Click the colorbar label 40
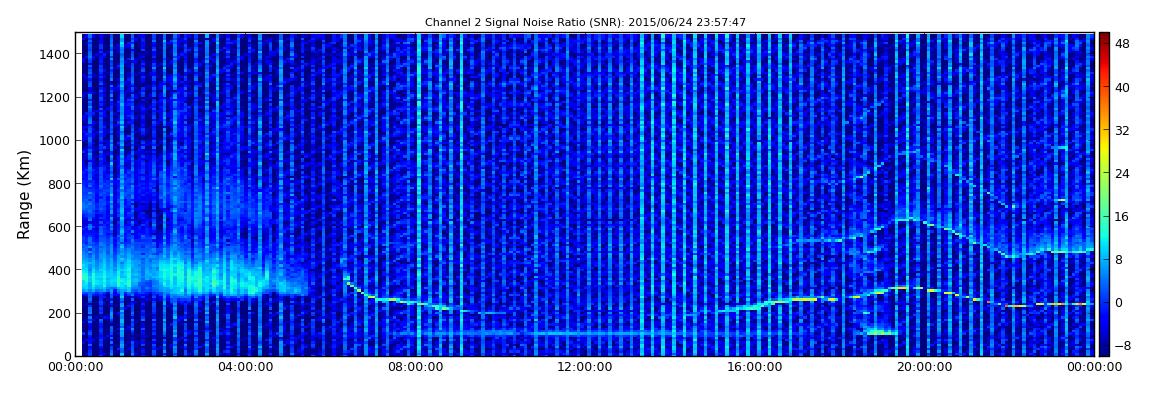 [1122, 87]
